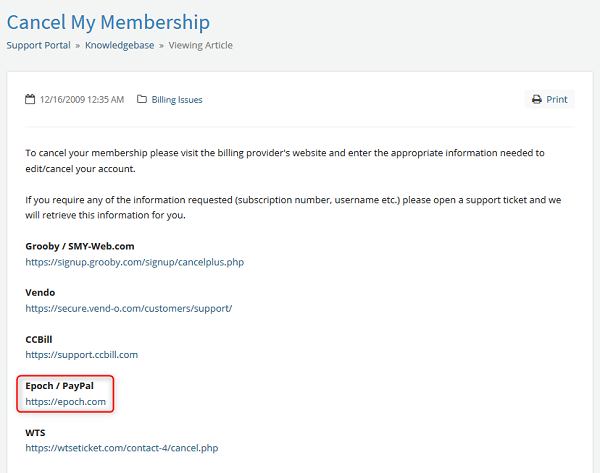This screenshot has height=473, width=600.
Task: Click the Viewing Article breadcrumb text
Action: pyautogui.click(x=201, y=45)
